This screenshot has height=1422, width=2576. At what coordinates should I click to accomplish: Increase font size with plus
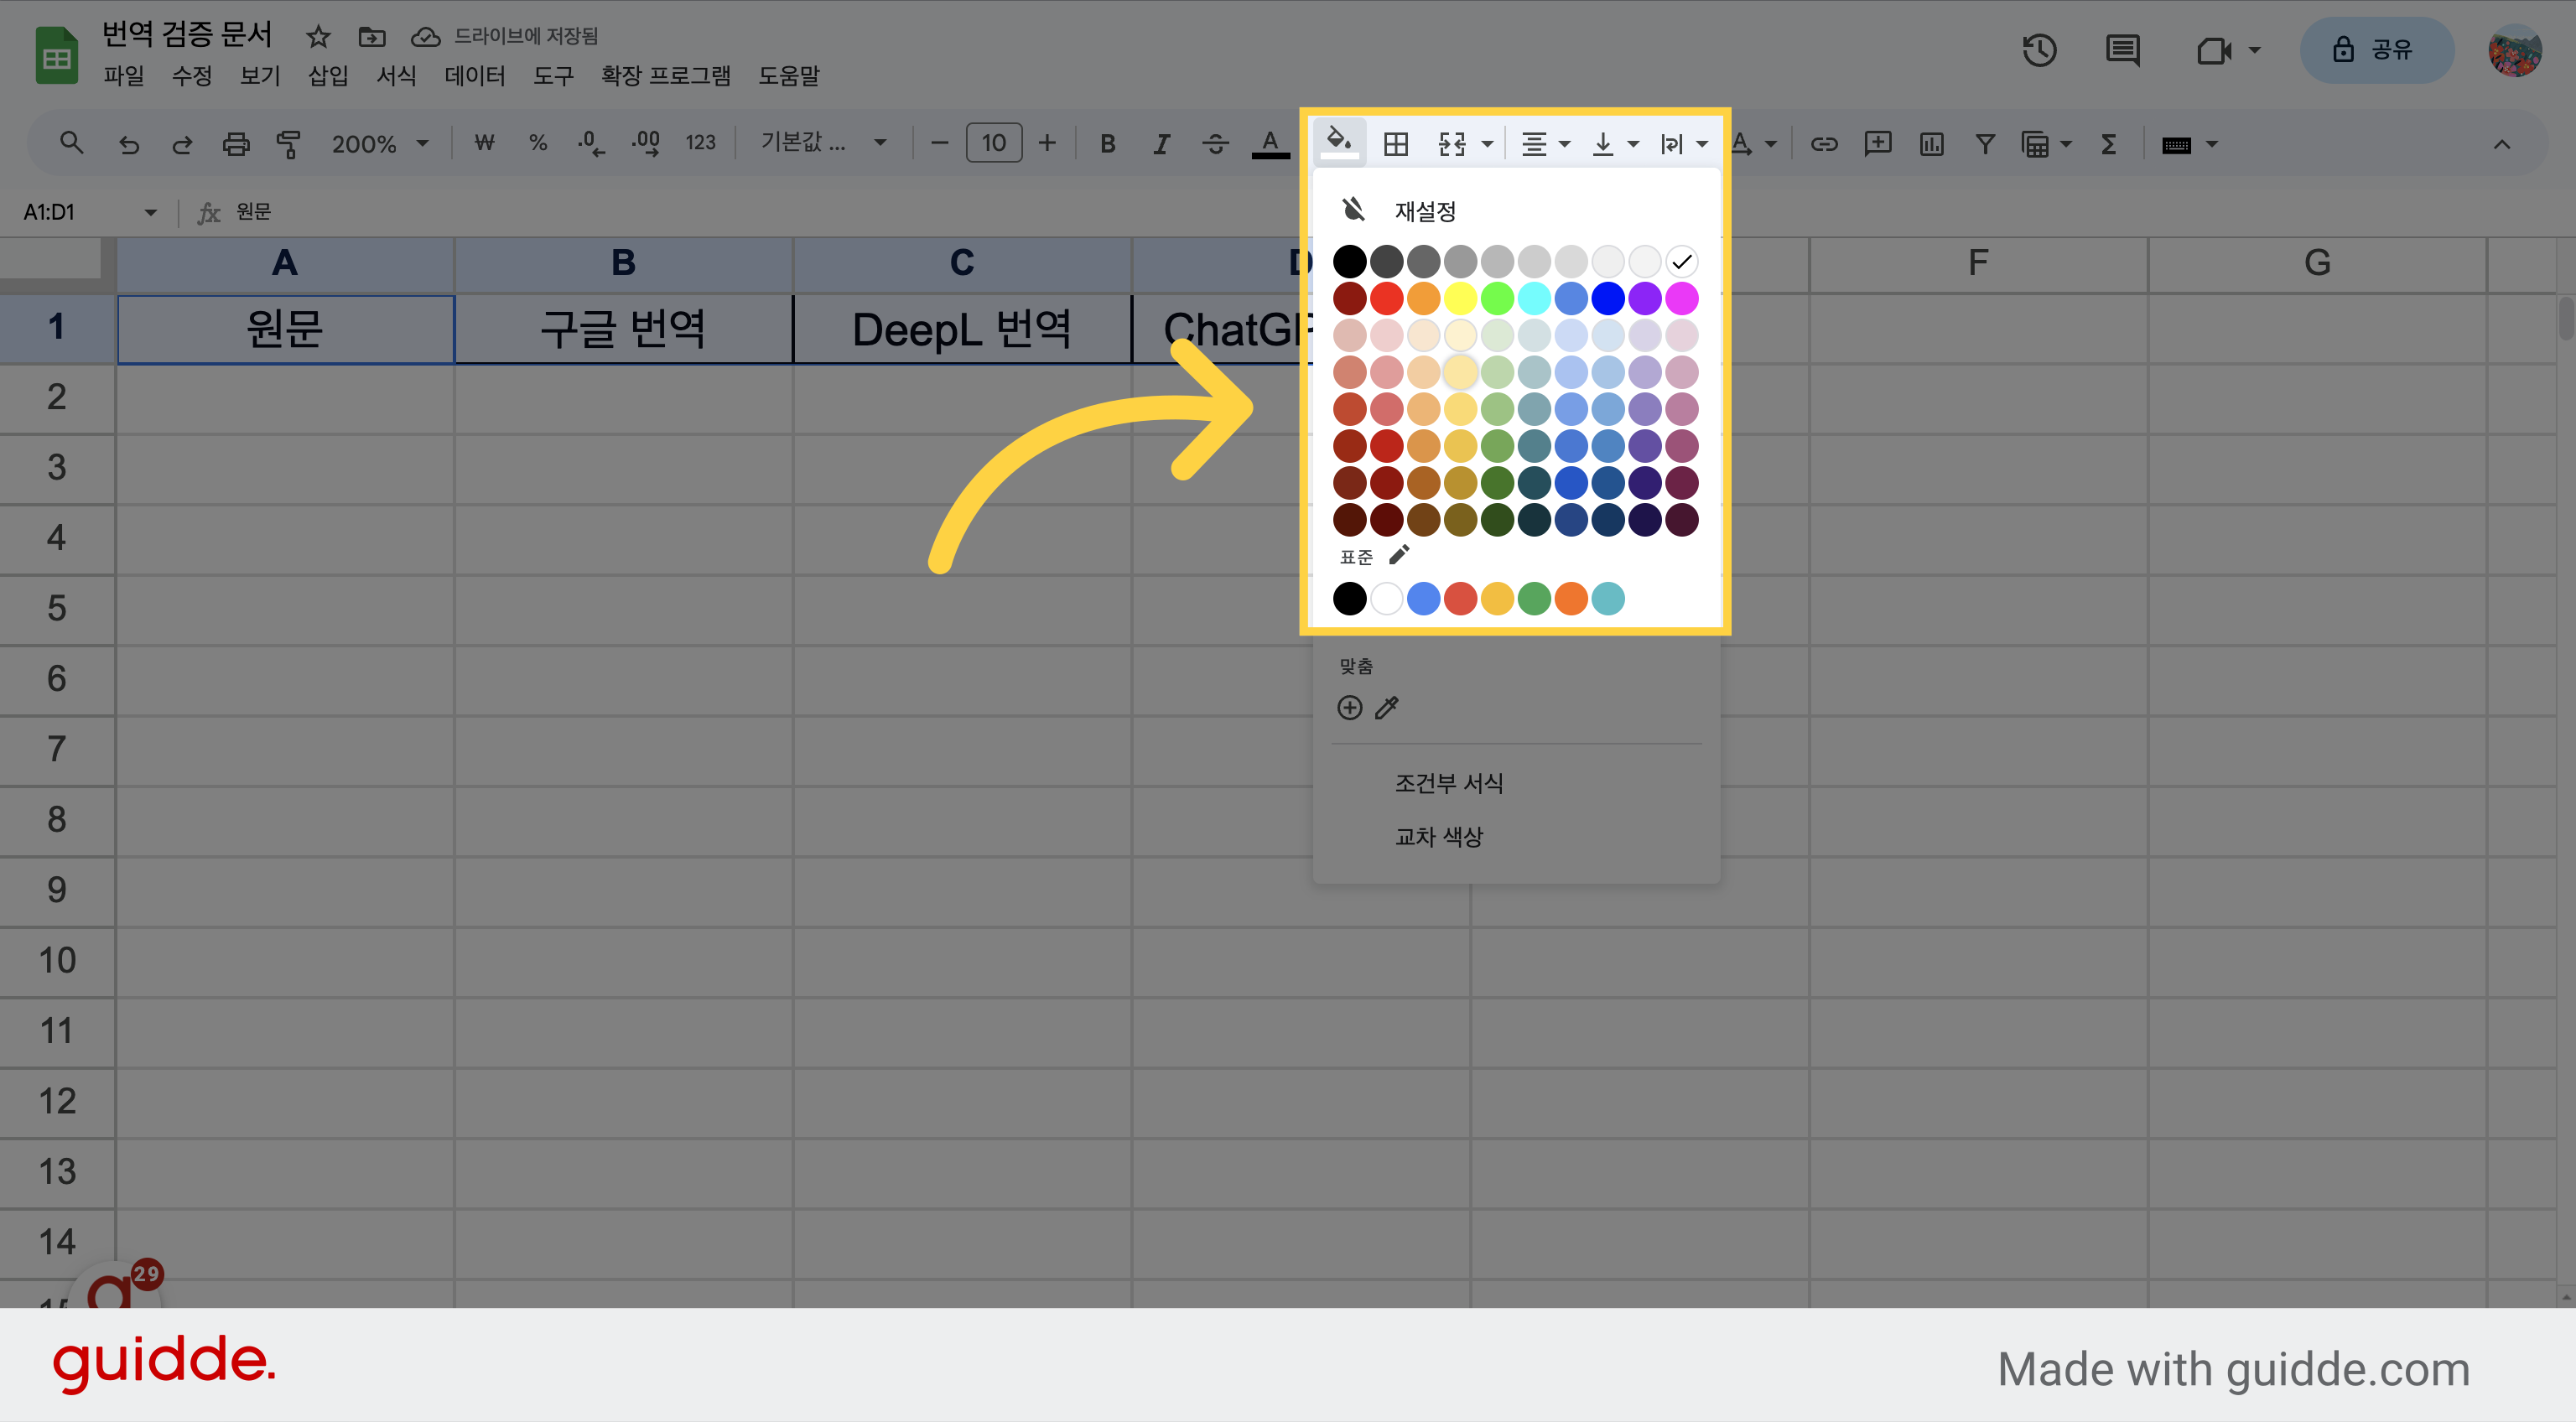tap(1047, 144)
